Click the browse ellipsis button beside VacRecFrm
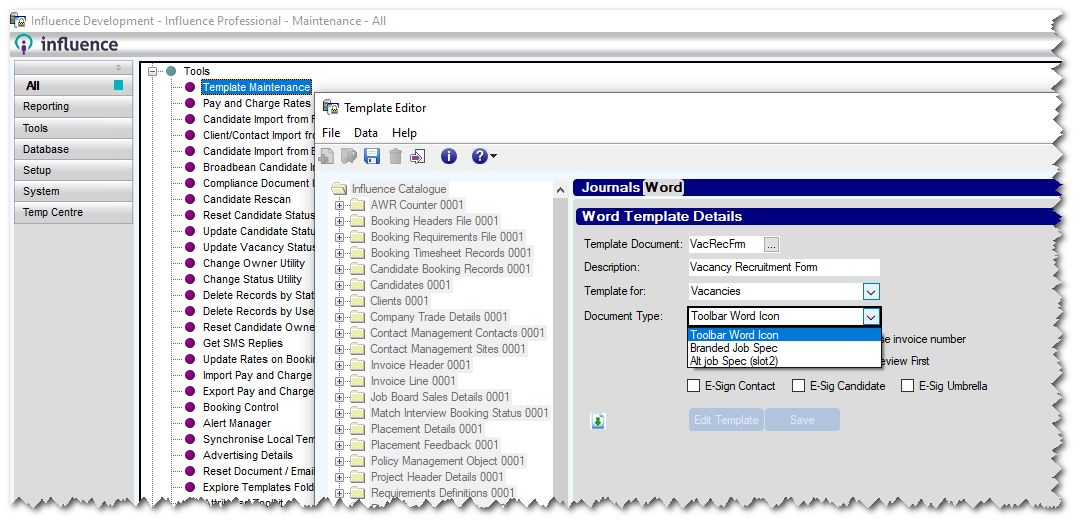This screenshot has height=525, width=1080. [x=772, y=245]
